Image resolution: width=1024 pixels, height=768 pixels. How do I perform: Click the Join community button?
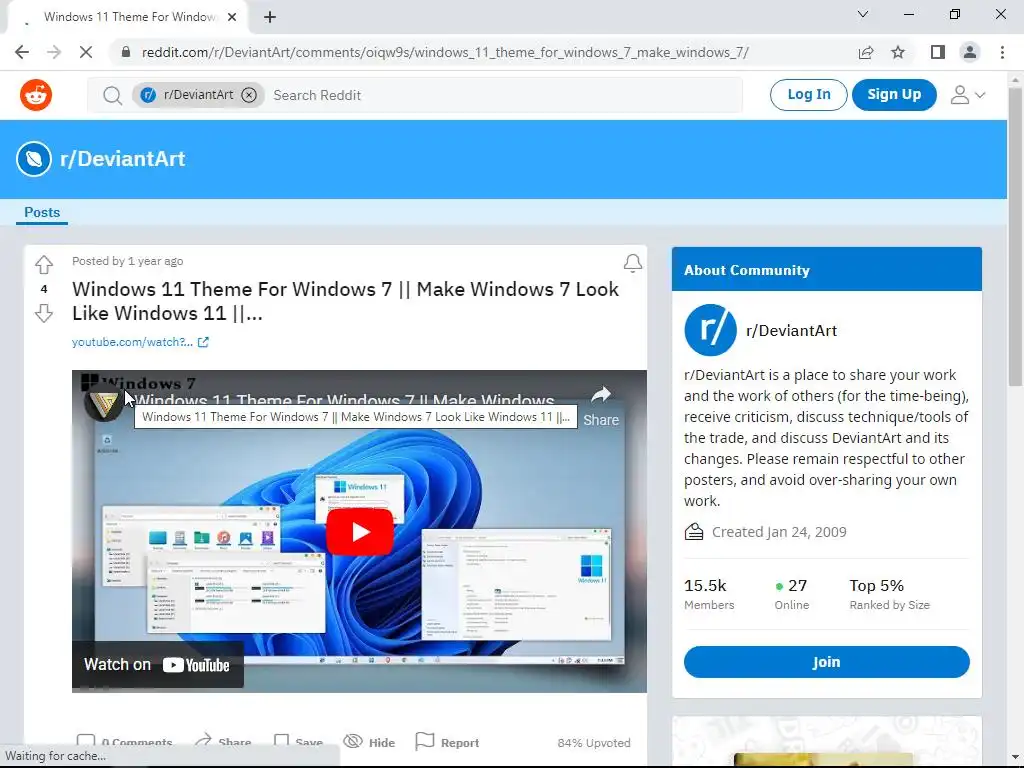(826, 662)
